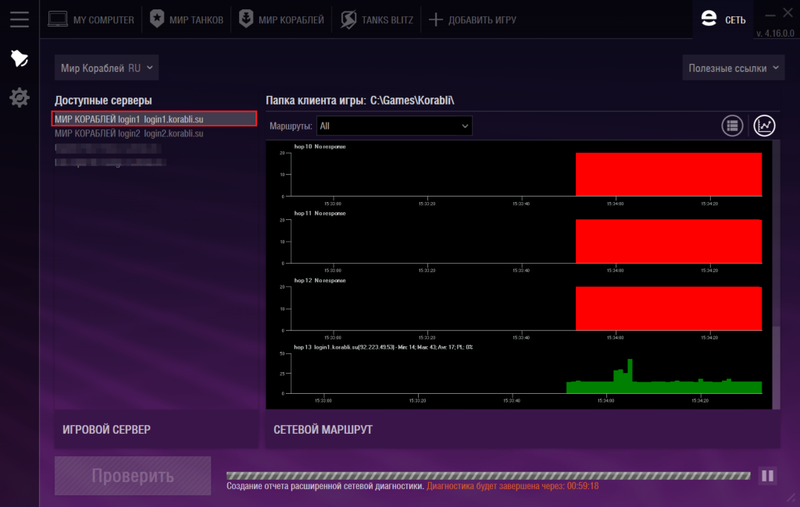
Task: Switch to МИР ТАНКОВ tab
Action: (186, 20)
